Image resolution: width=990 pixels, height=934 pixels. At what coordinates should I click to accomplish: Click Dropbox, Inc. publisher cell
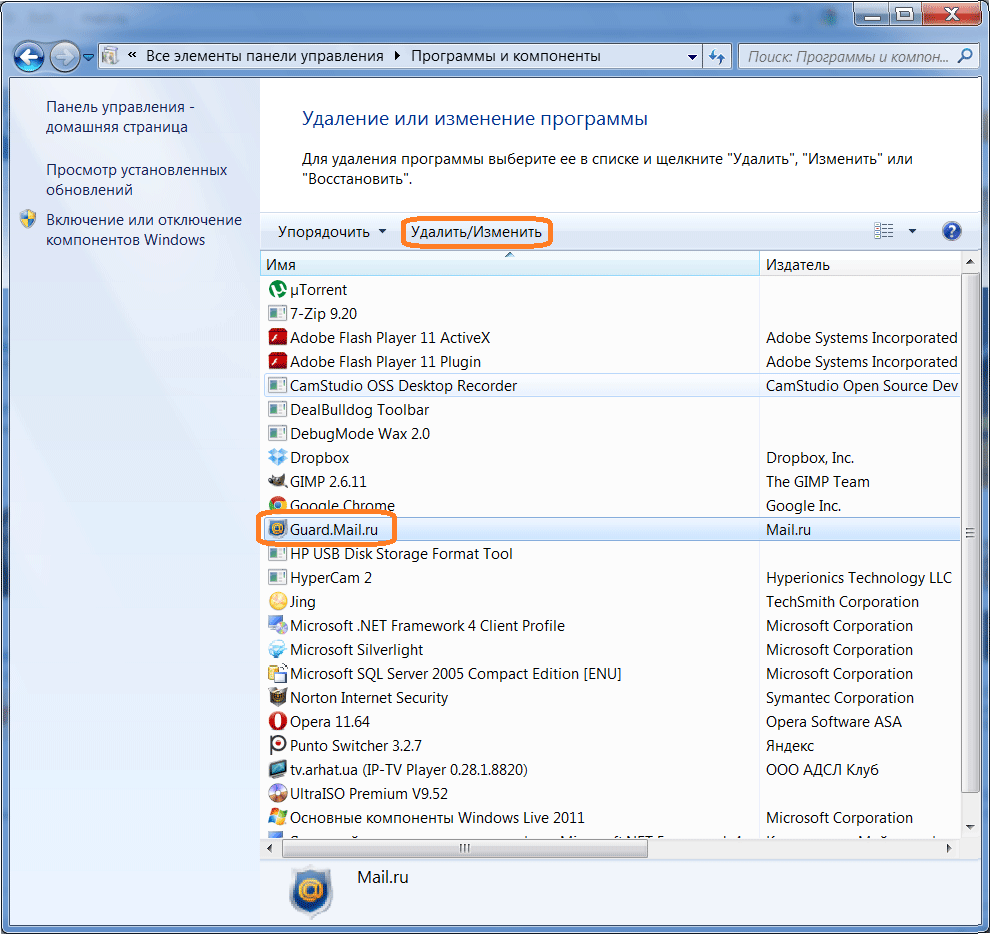tap(810, 457)
